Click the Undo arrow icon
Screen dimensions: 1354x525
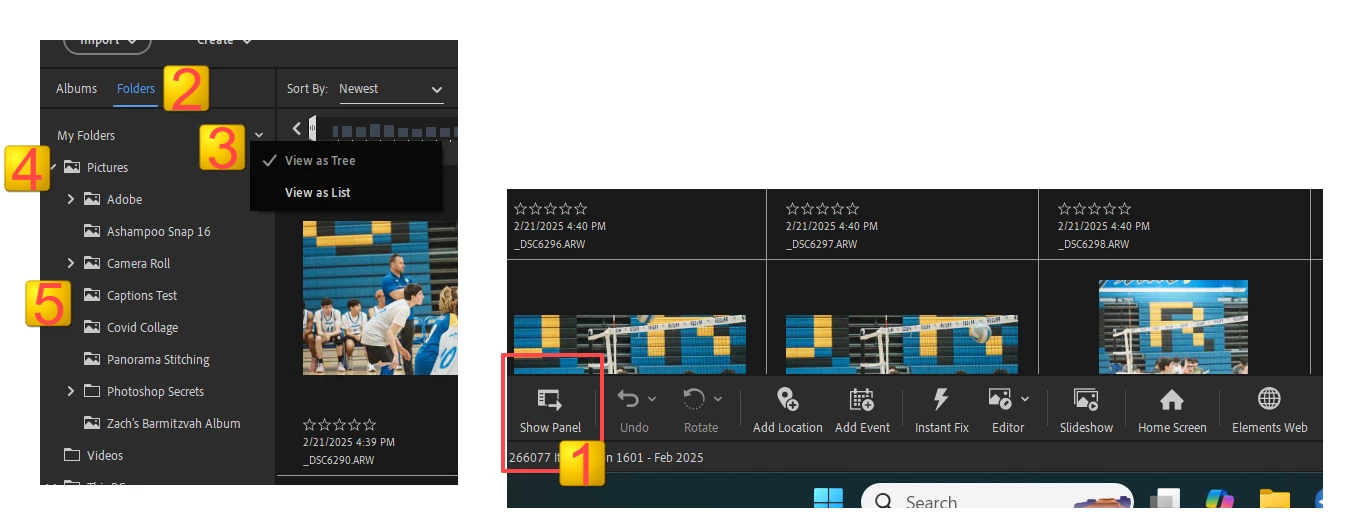[x=628, y=399]
